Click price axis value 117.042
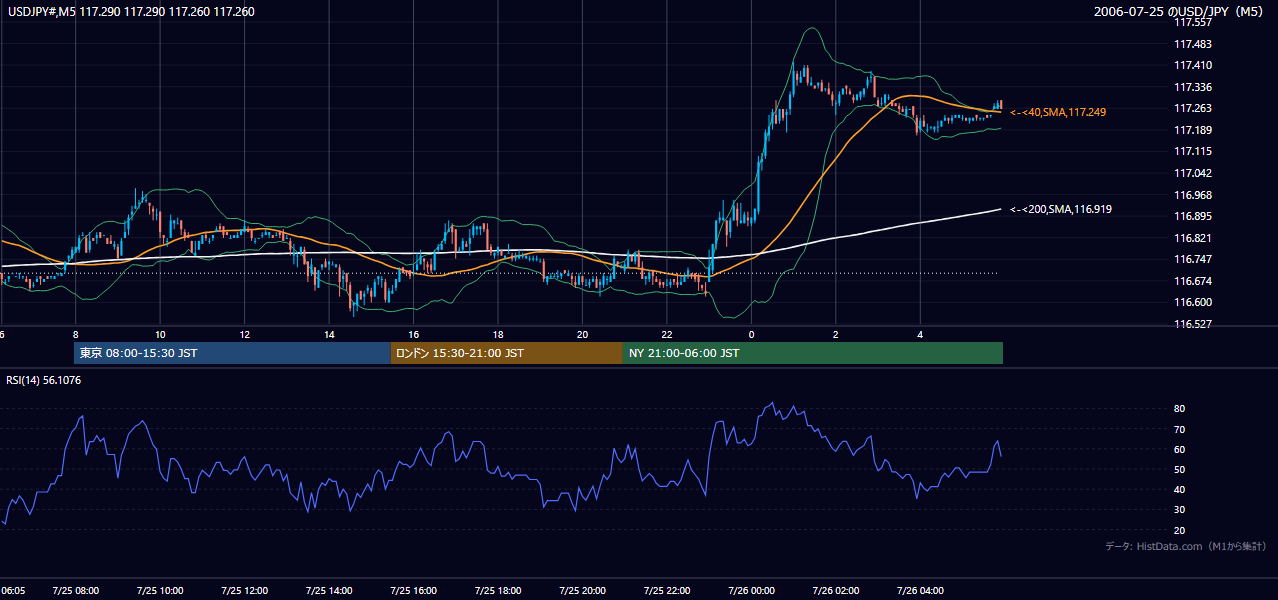This screenshot has height=600, width=1278. click(x=1193, y=173)
